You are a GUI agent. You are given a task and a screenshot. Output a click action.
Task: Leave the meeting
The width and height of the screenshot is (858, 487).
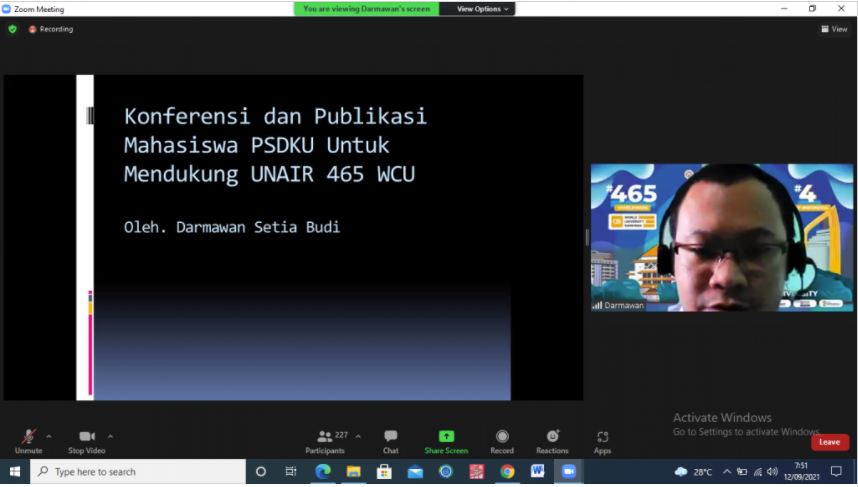click(829, 442)
